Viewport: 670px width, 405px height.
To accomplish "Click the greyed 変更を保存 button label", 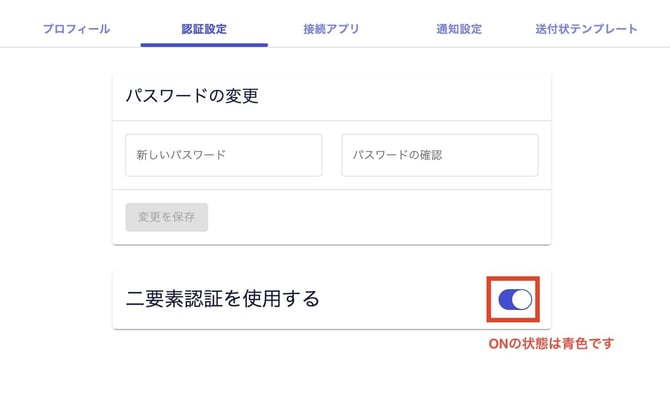I will pos(167,217).
